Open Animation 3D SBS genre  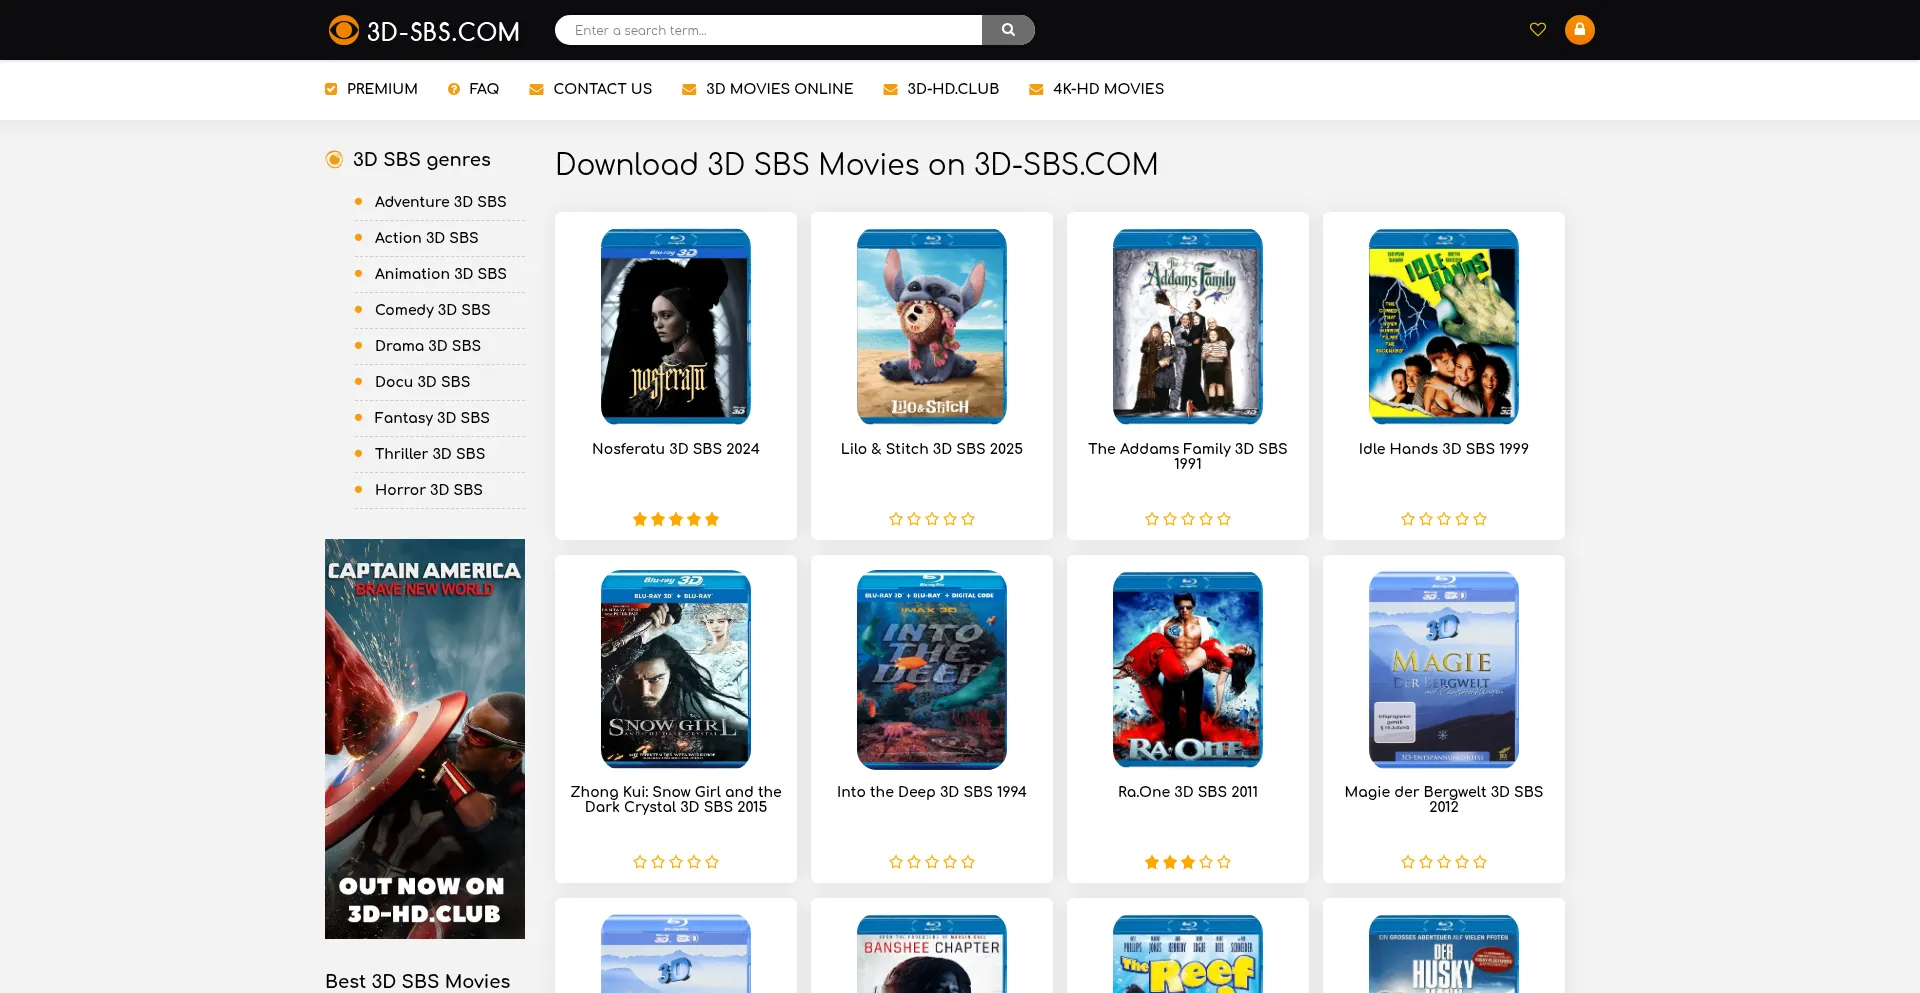pyautogui.click(x=440, y=274)
